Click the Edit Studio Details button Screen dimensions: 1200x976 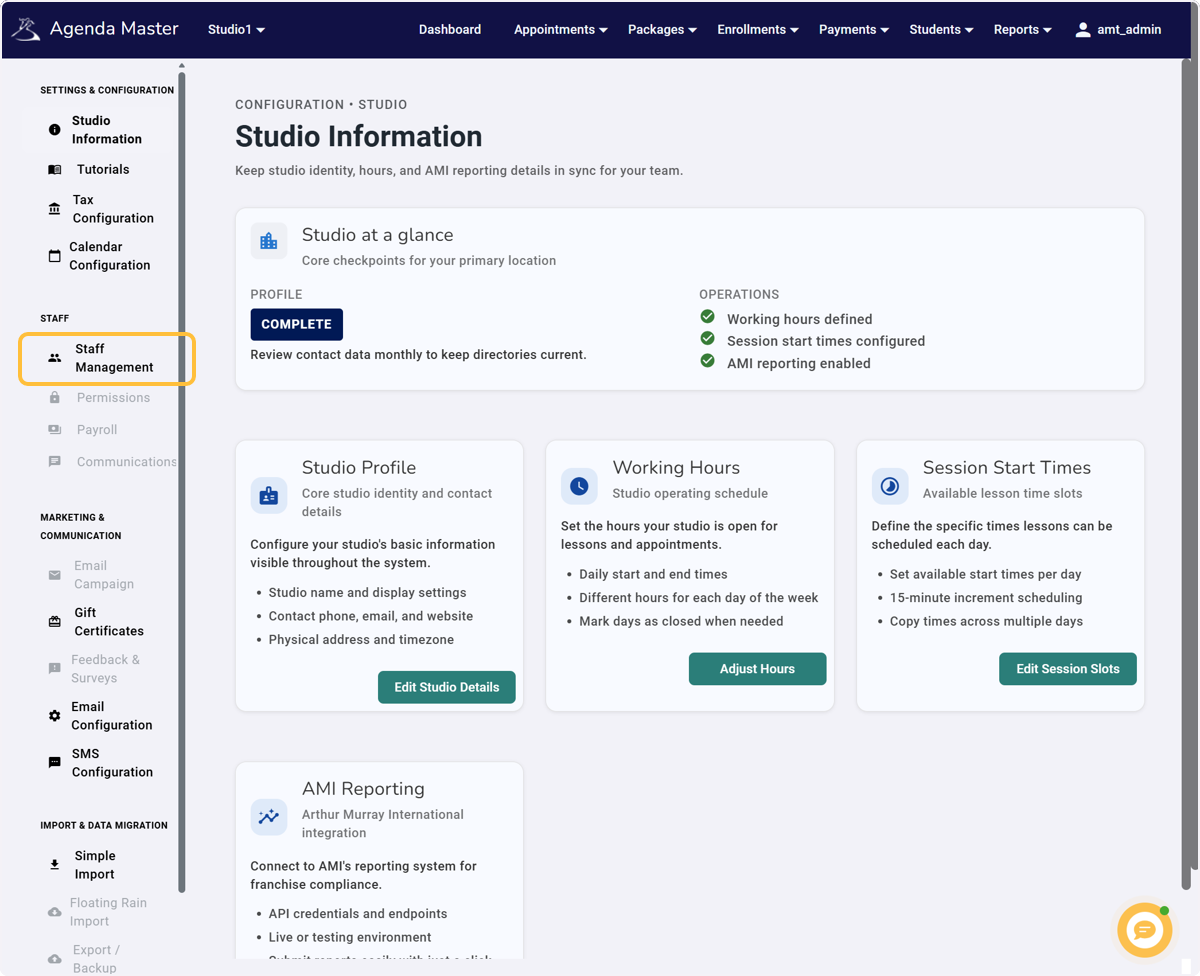[x=446, y=687]
